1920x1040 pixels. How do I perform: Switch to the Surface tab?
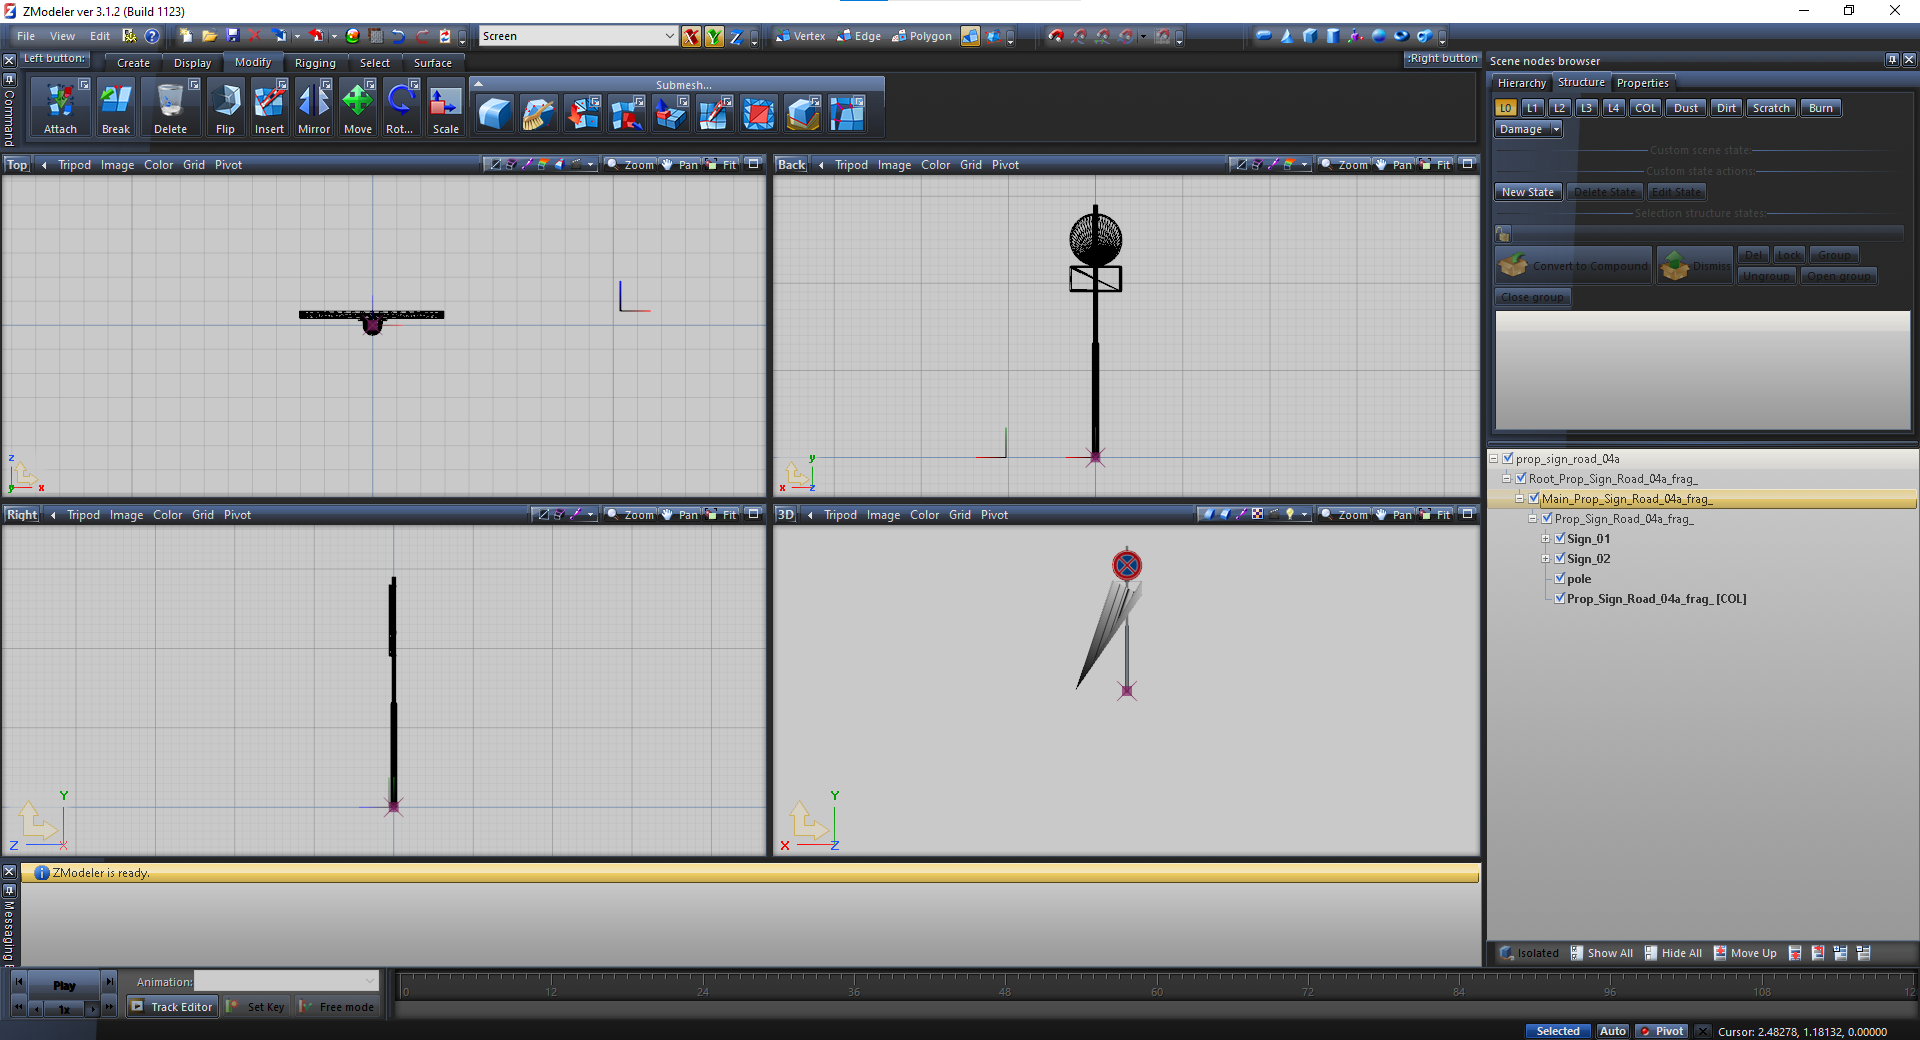pos(433,63)
